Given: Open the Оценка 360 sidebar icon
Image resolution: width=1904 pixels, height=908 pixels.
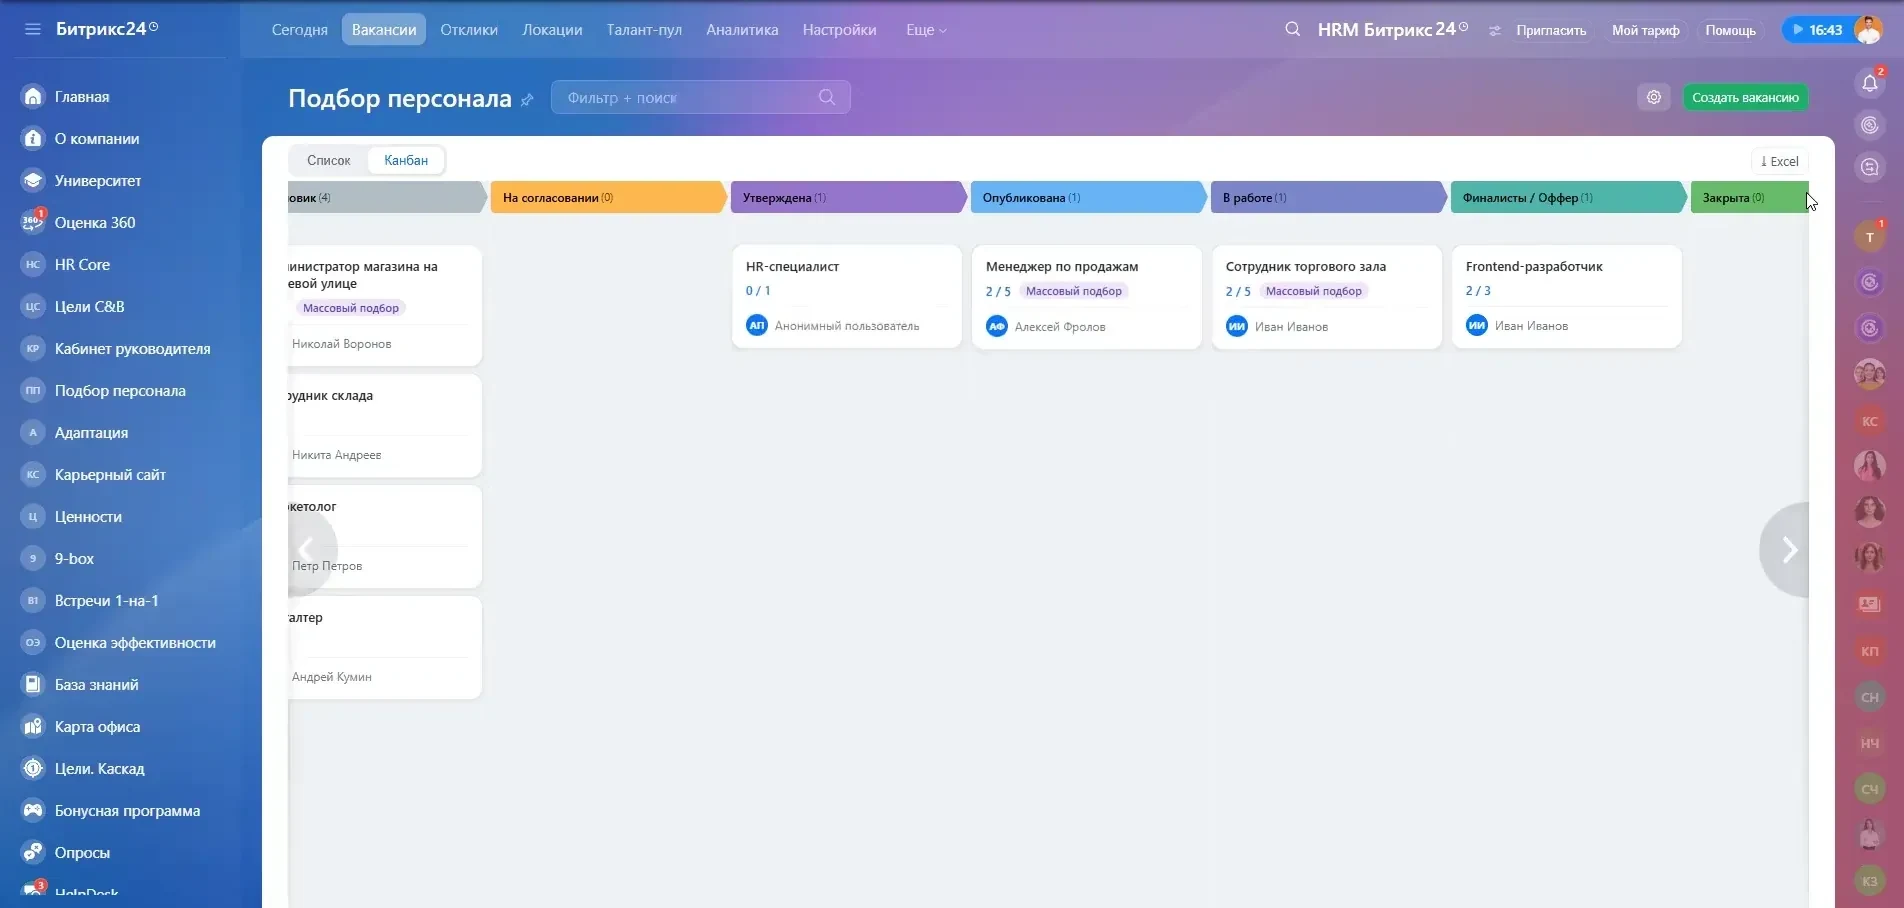Looking at the screenshot, I should pos(33,222).
